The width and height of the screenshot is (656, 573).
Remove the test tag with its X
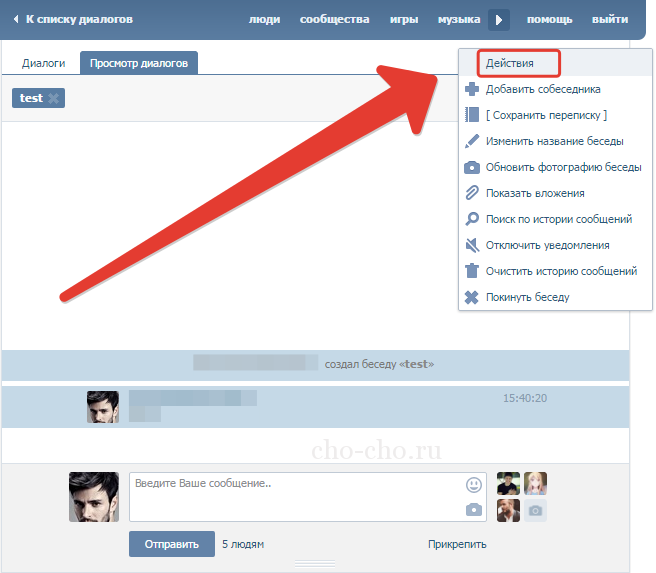(53, 98)
